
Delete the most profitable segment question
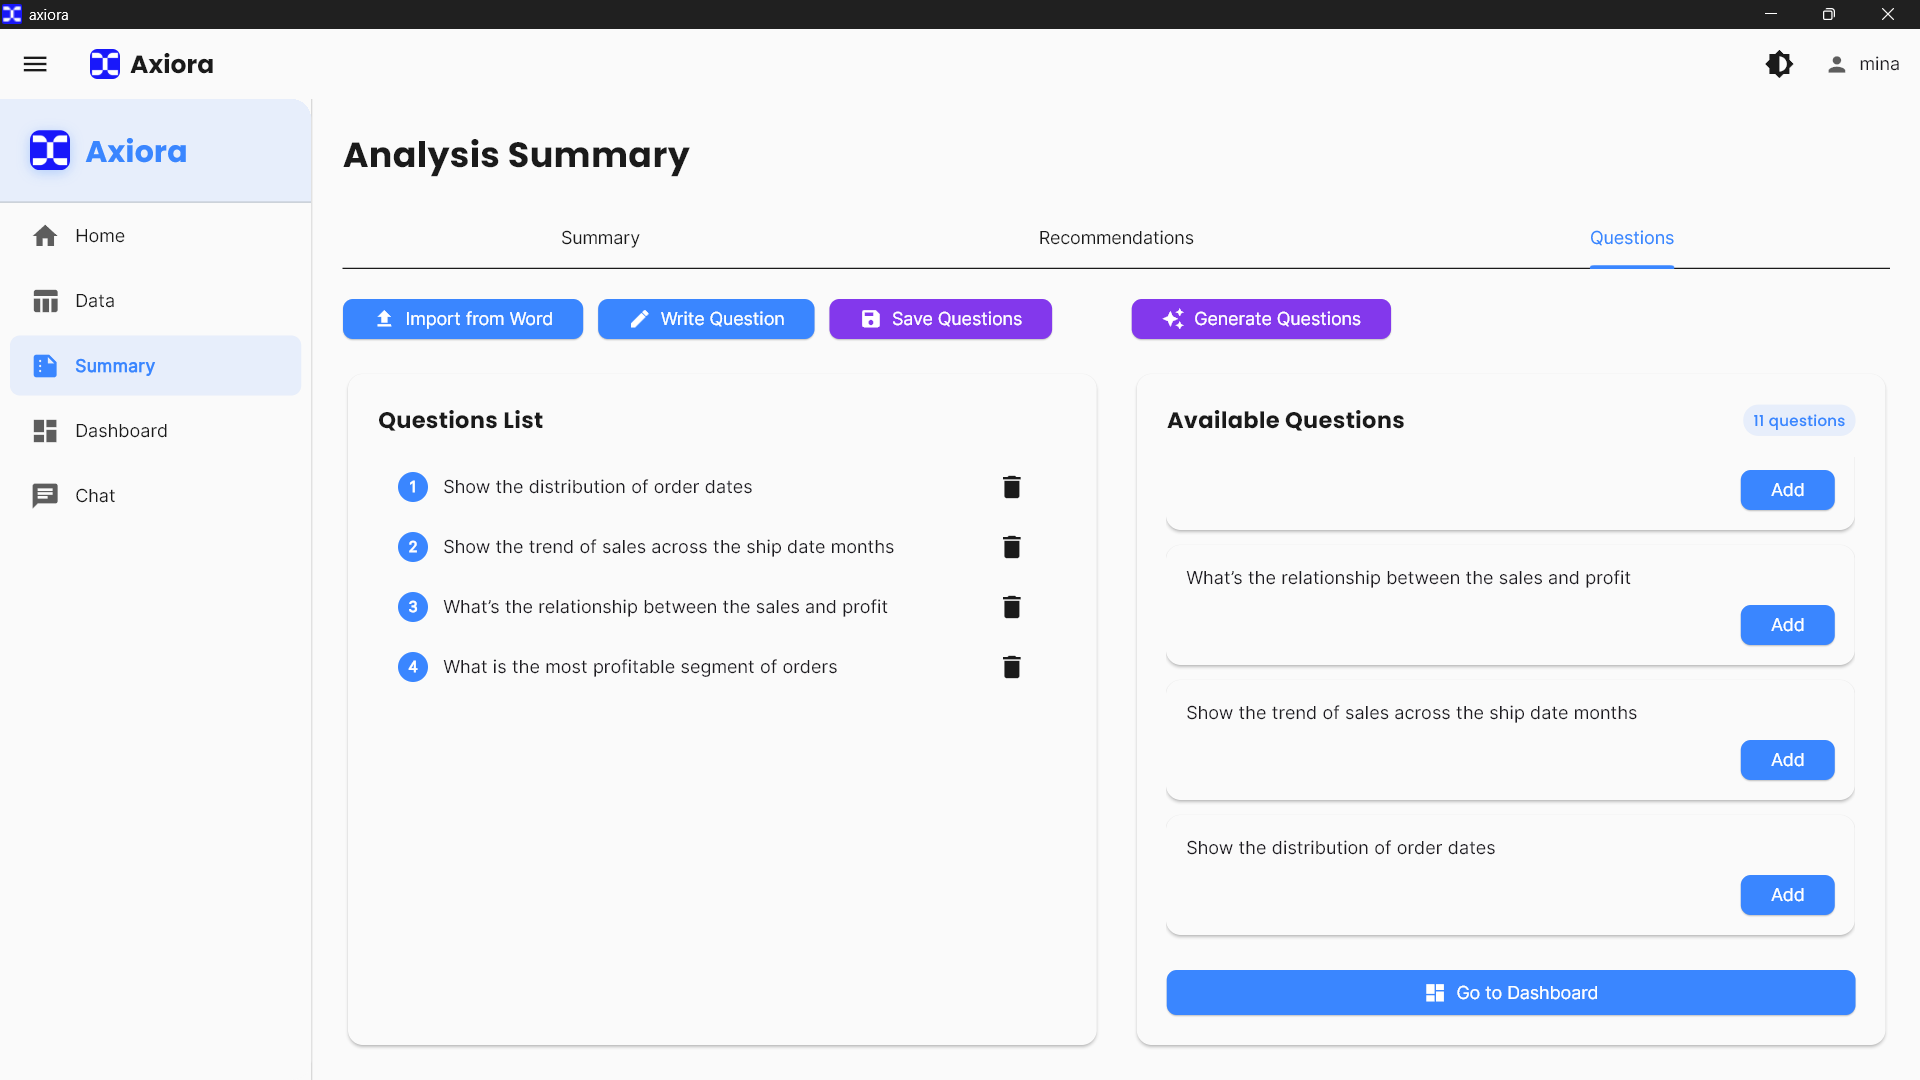click(1011, 667)
